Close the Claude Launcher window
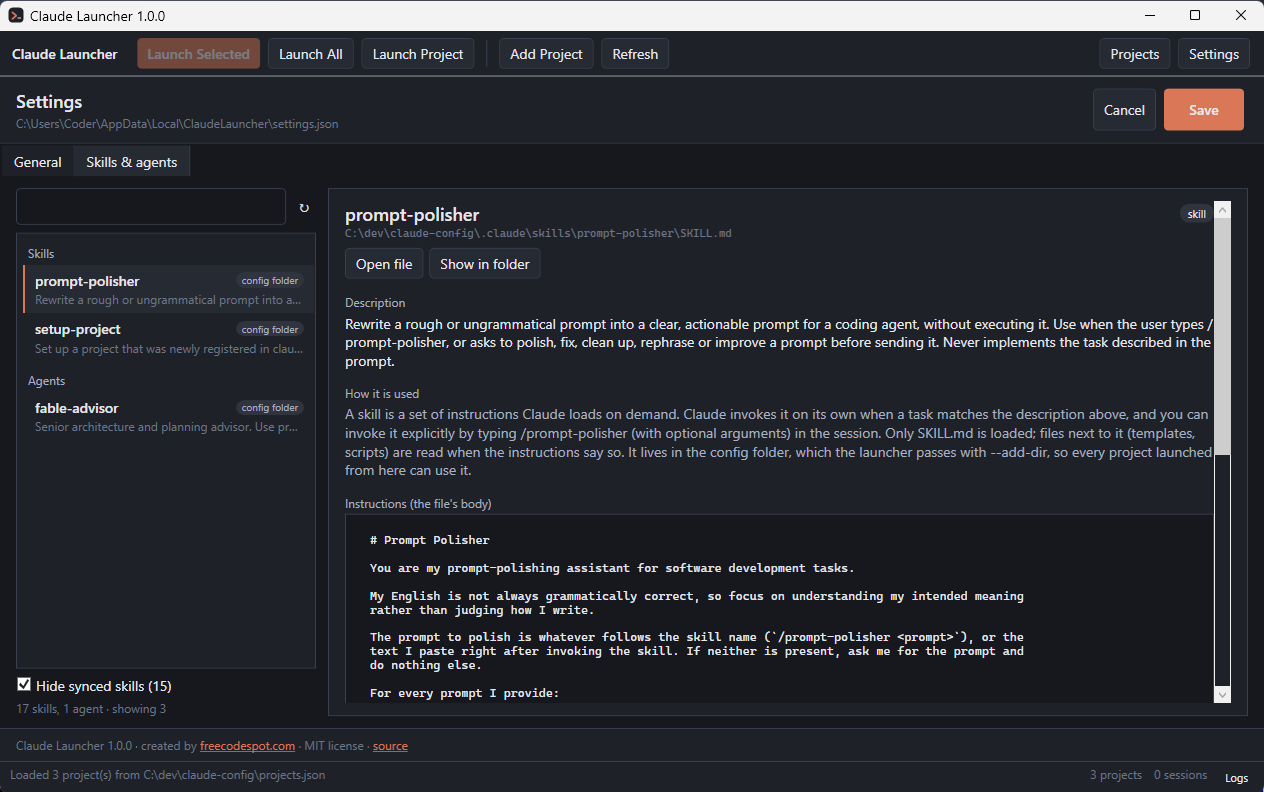Image resolution: width=1264 pixels, height=792 pixels. click(x=1241, y=16)
